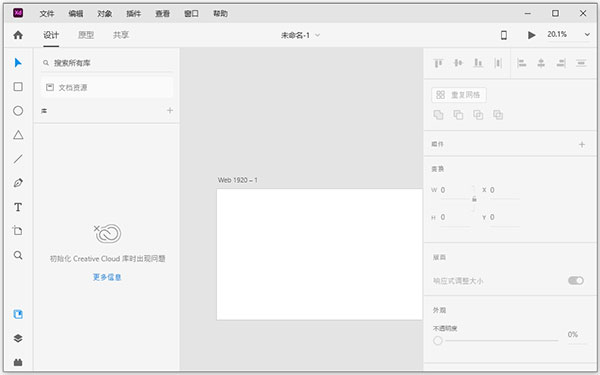Open 帮助 menu

pyautogui.click(x=220, y=14)
